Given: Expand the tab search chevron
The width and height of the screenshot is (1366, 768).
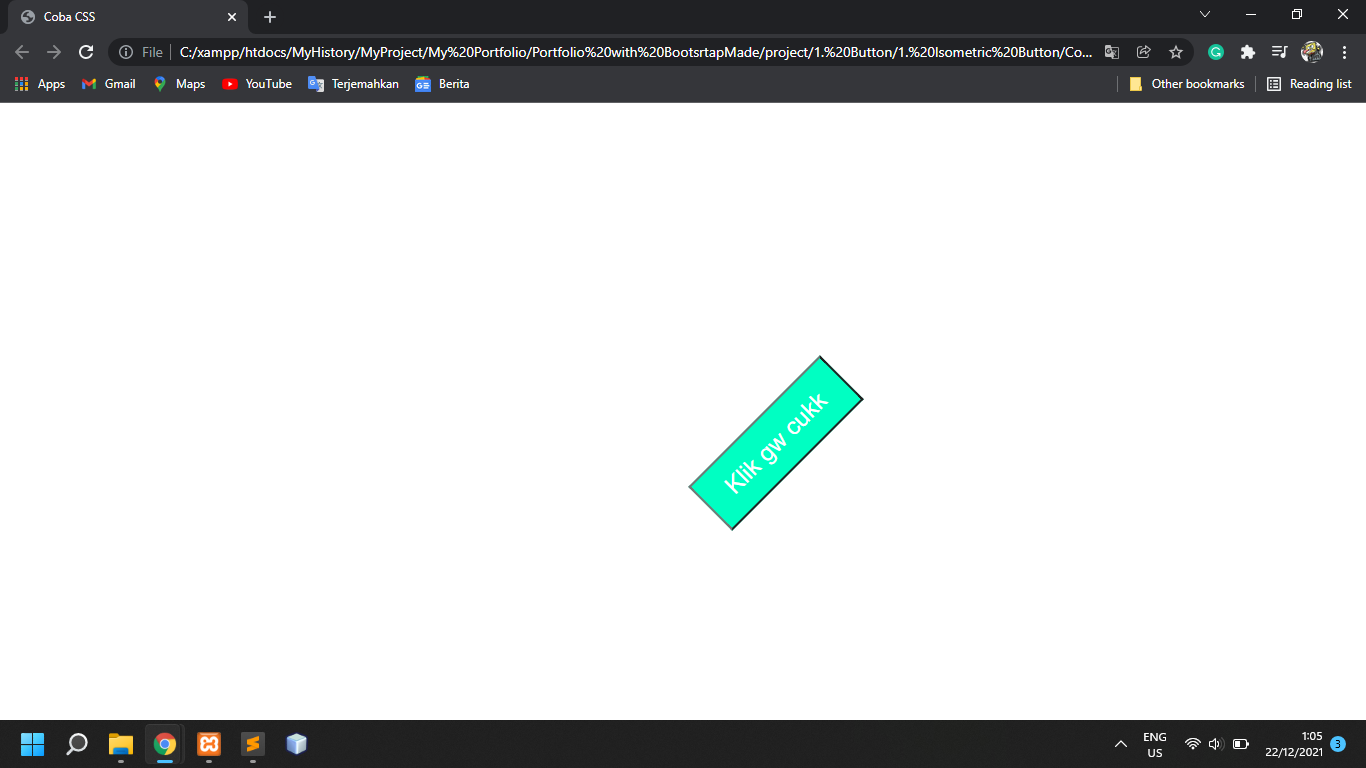Looking at the screenshot, I should click(x=1205, y=15).
